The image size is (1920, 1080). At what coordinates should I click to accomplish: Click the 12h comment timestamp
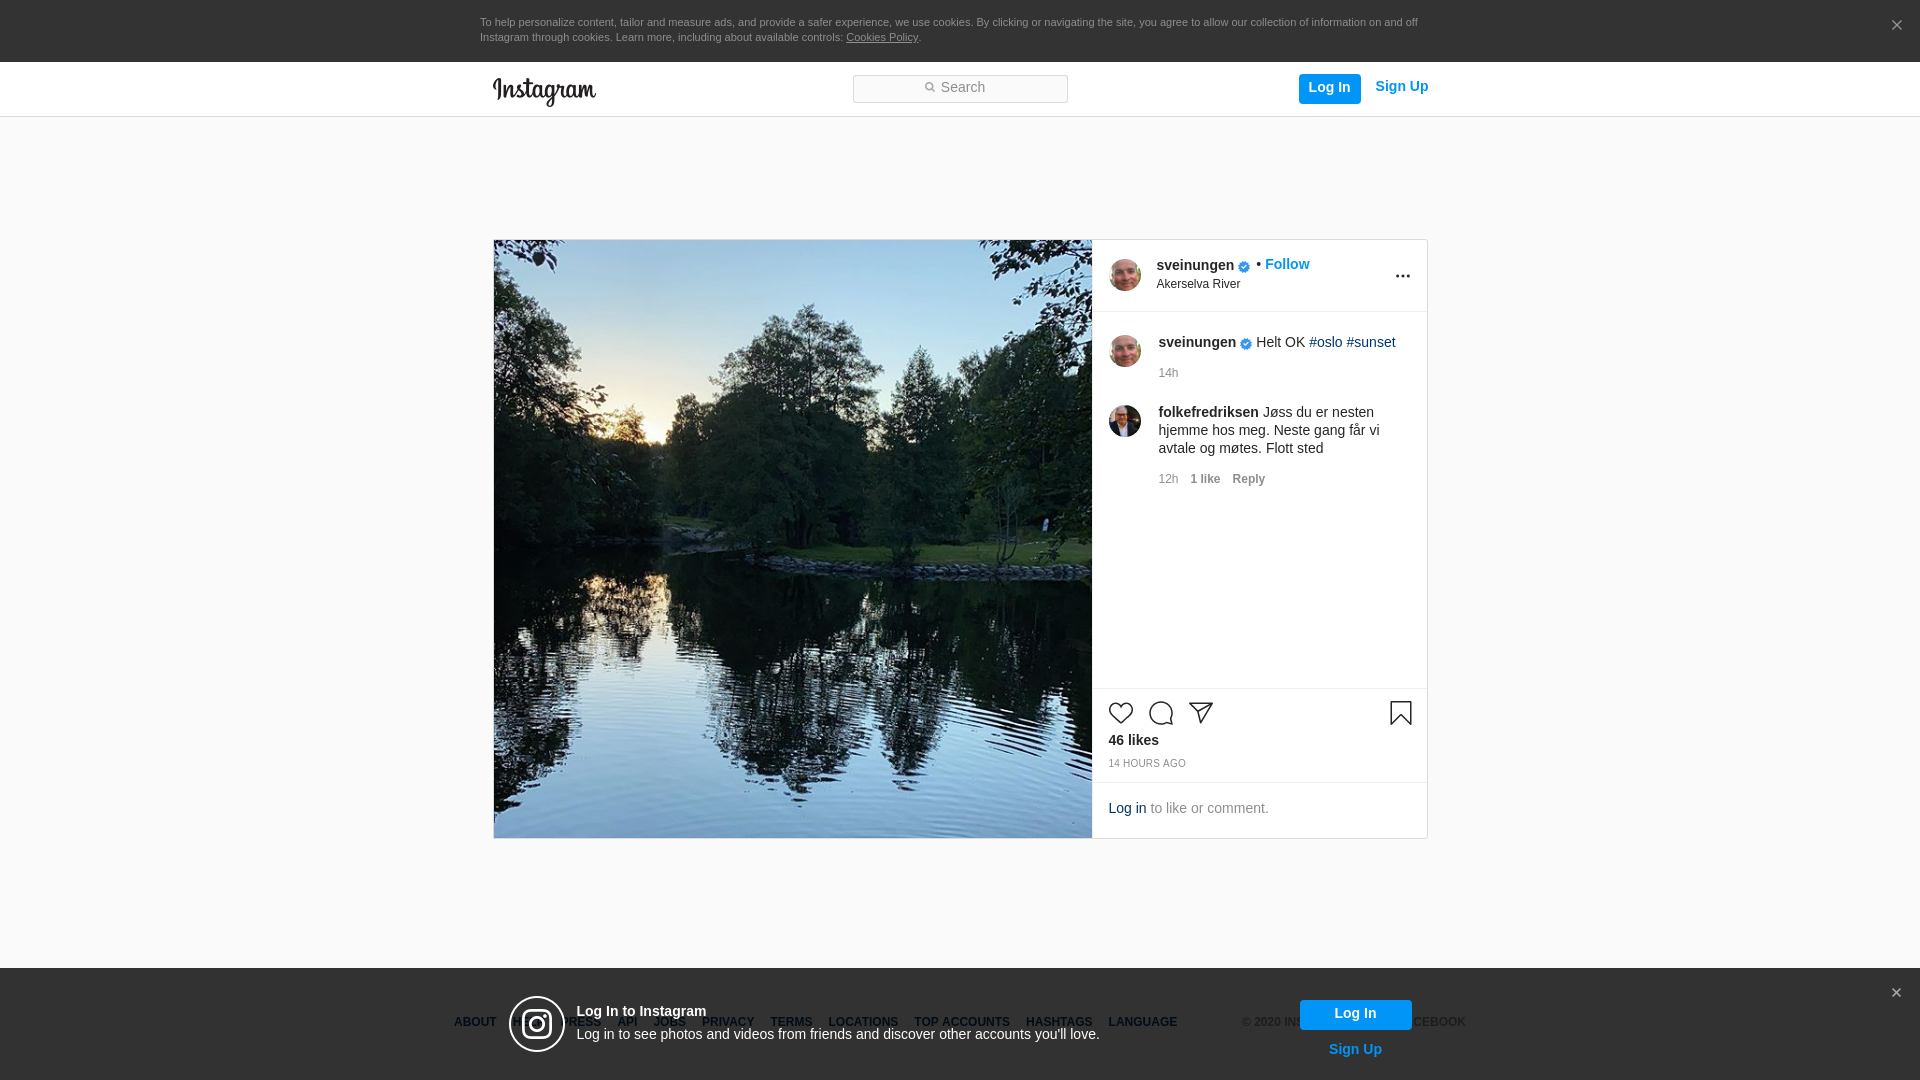[x=1168, y=479]
